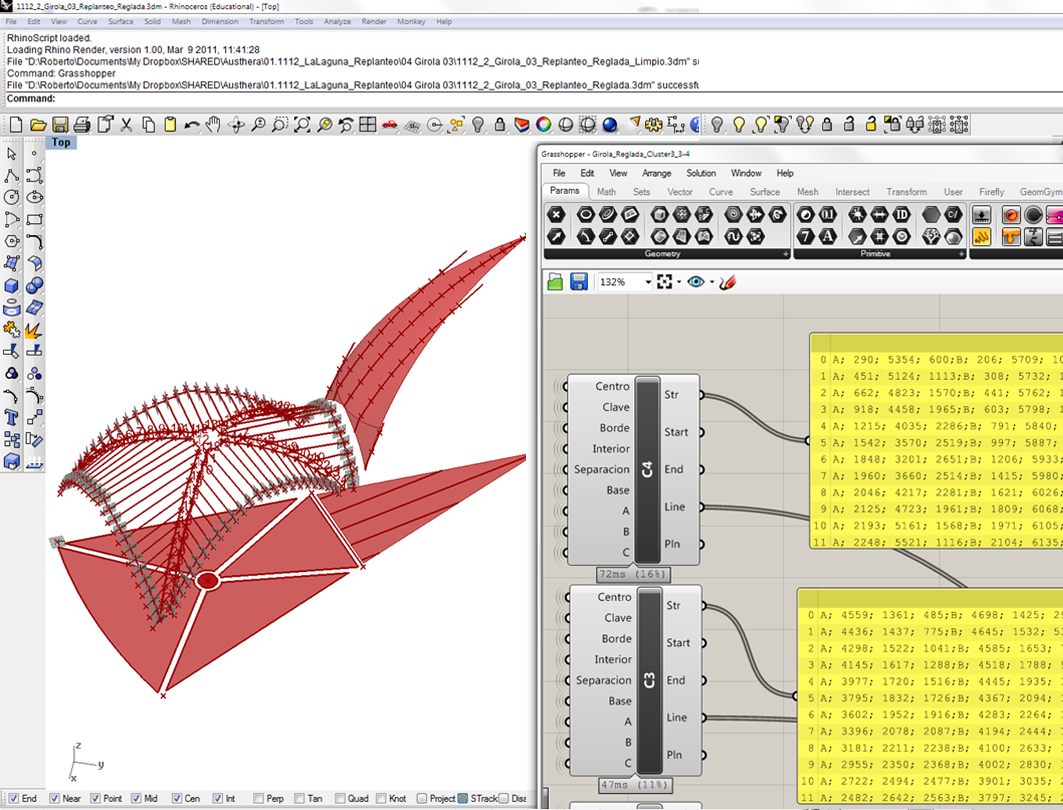The image size is (1063, 810).
Task: Expand the Primitive panel in Grasshopper
Action: coord(961,254)
